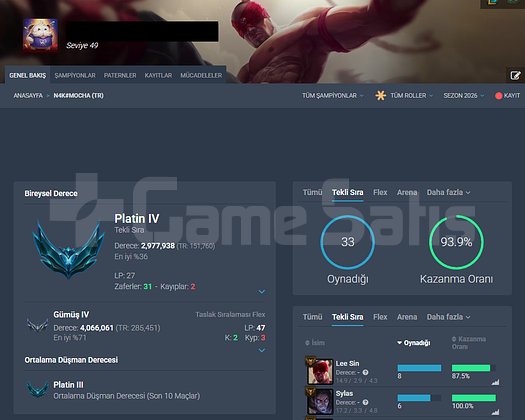Click the edit banner pencil icon
This screenshot has width=525, height=420.
point(515,75)
